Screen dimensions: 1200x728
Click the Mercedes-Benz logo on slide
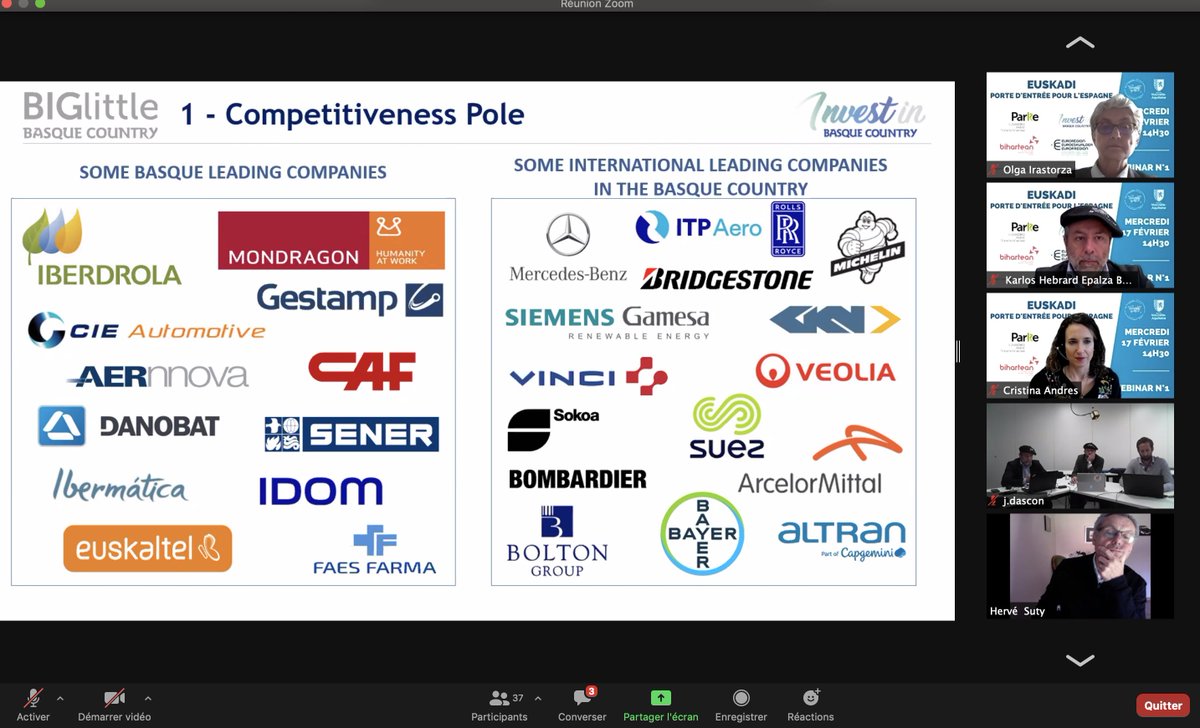point(568,248)
